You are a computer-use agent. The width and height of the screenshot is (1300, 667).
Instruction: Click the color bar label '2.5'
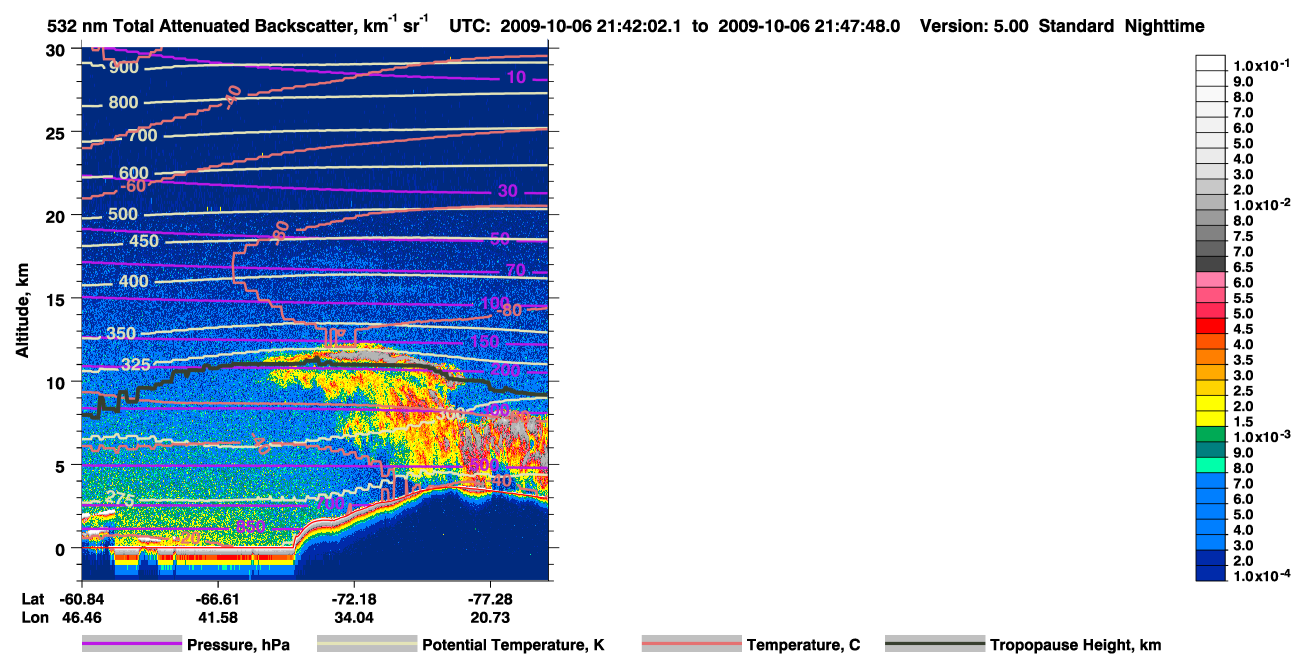1243,390
